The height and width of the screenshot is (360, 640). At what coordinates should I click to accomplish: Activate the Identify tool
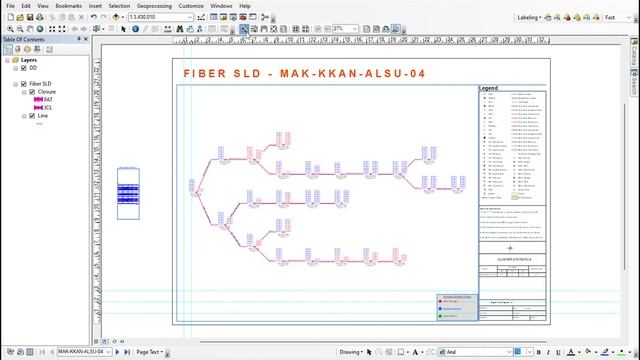136,29
